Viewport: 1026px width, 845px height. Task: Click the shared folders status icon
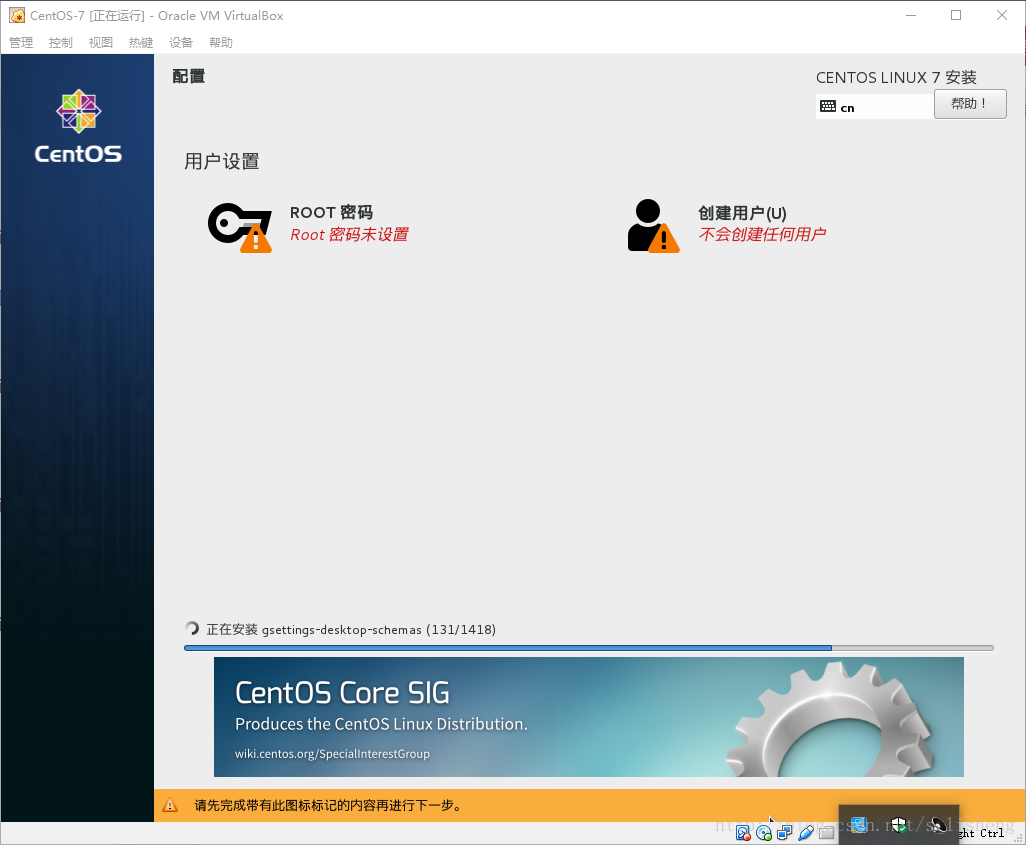pyautogui.click(x=826, y=833)
